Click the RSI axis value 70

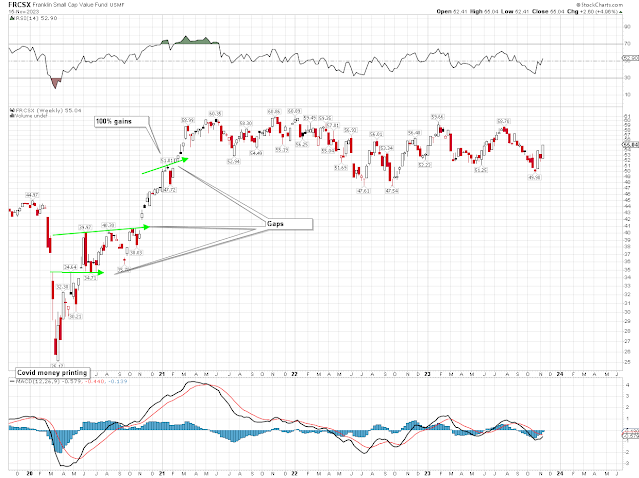[x=627, y=44]
